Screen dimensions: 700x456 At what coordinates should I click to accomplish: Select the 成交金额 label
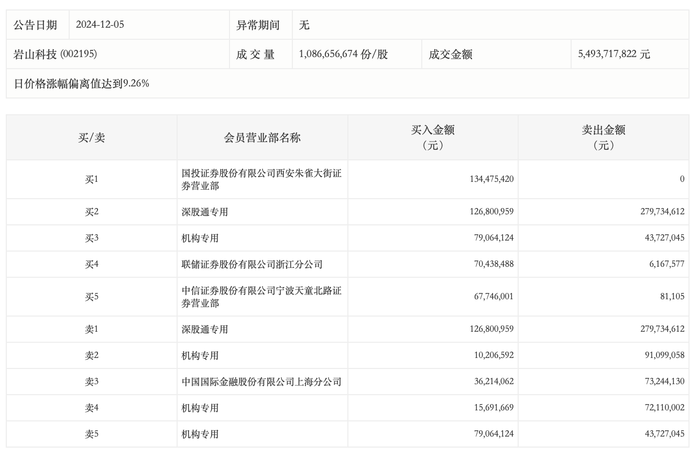pyautogui.click(x=450, y=54)
